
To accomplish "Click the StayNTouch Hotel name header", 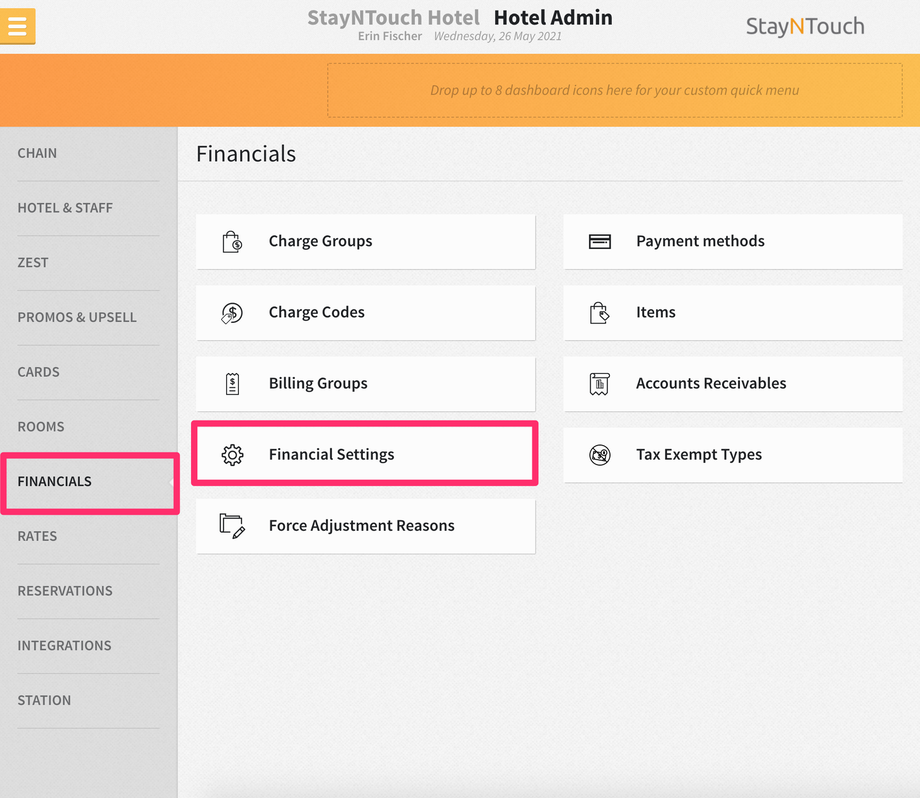I will coord(393,18).
